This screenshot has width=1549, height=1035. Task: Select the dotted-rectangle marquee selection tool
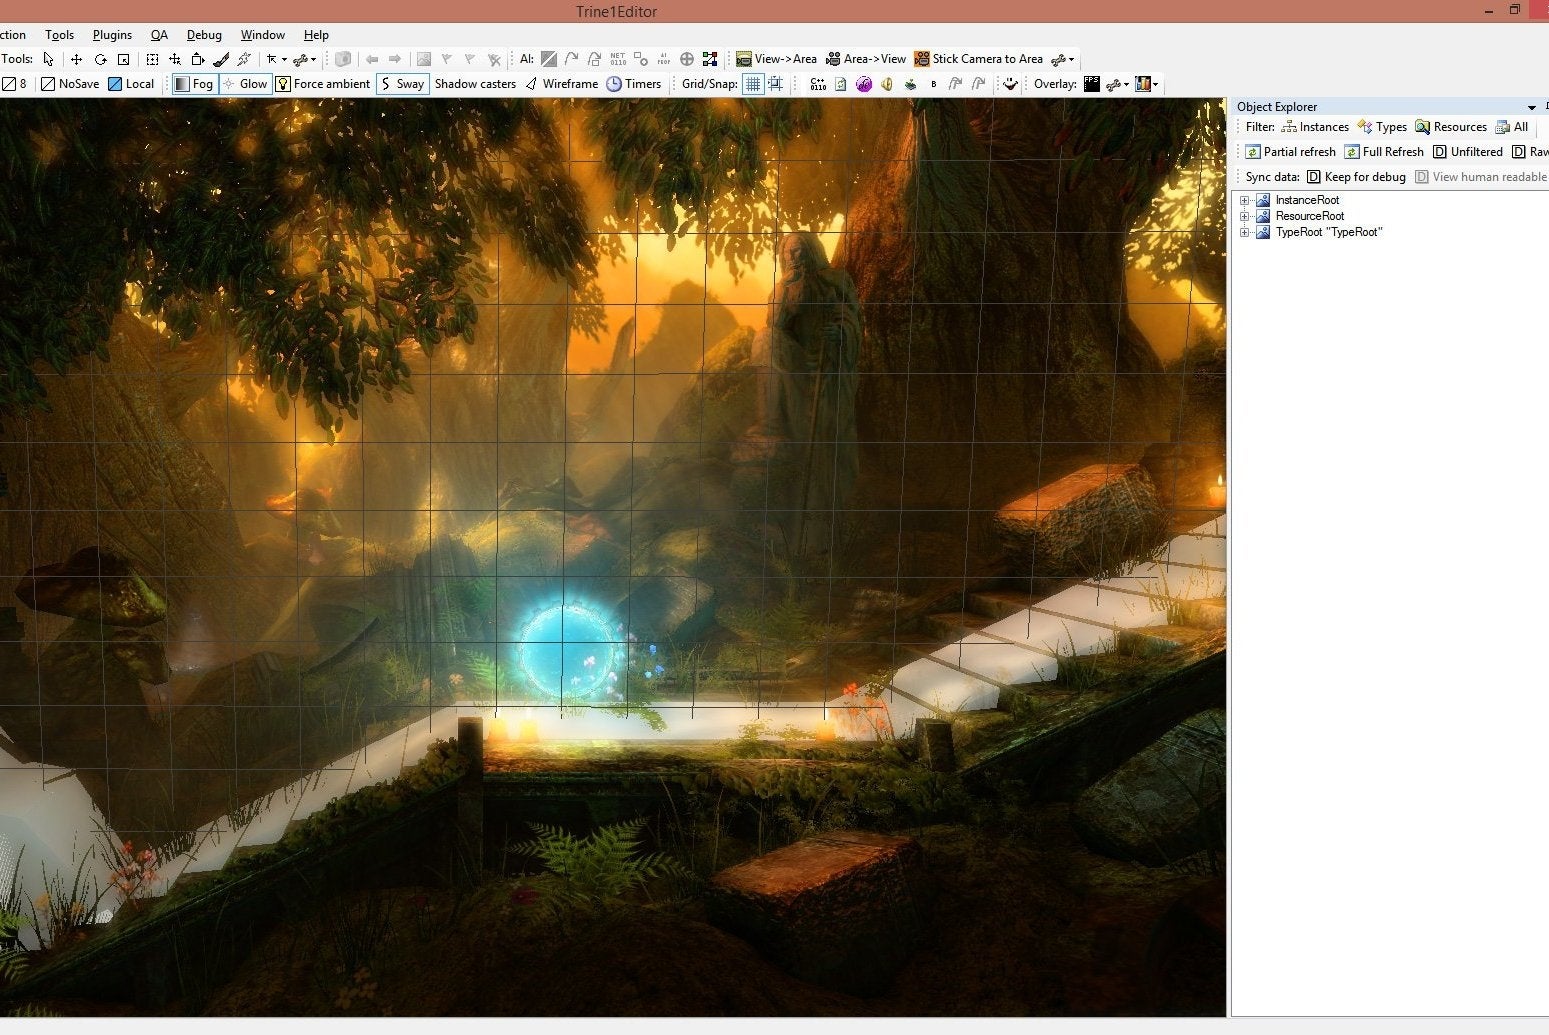click(x=152, y=59)
